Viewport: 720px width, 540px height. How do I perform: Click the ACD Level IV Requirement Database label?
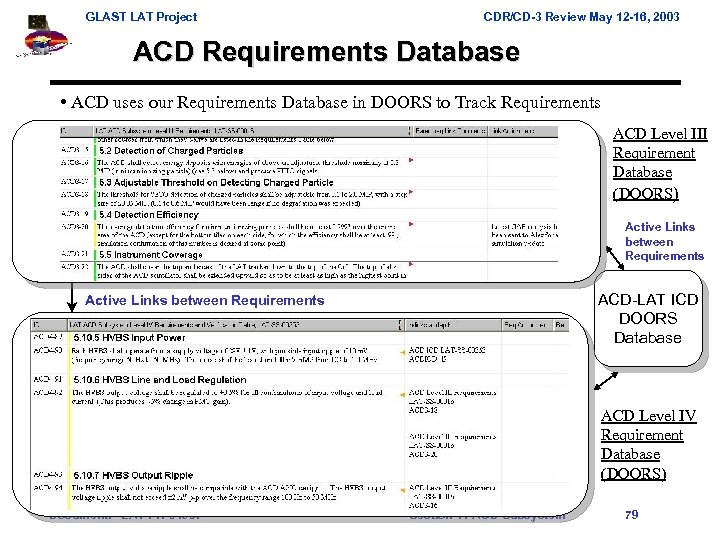coord(648,444)
